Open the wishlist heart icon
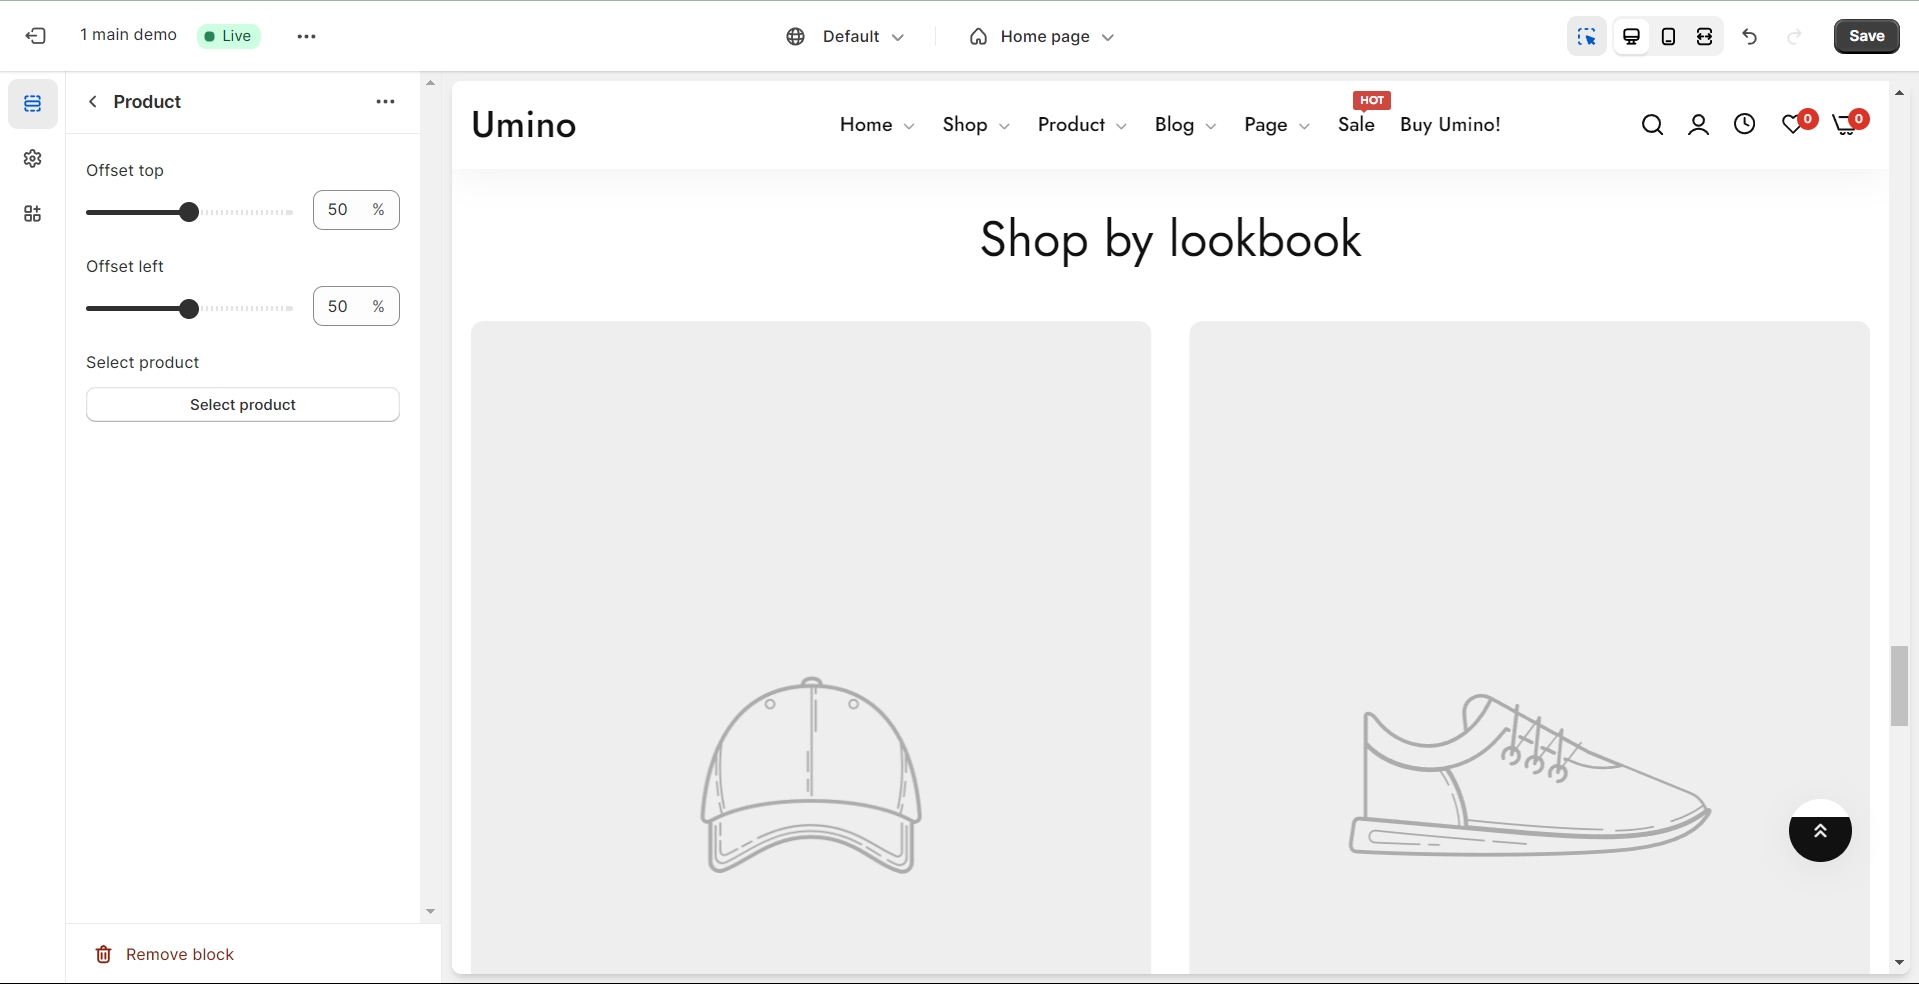 click(x=1793, y=125)
